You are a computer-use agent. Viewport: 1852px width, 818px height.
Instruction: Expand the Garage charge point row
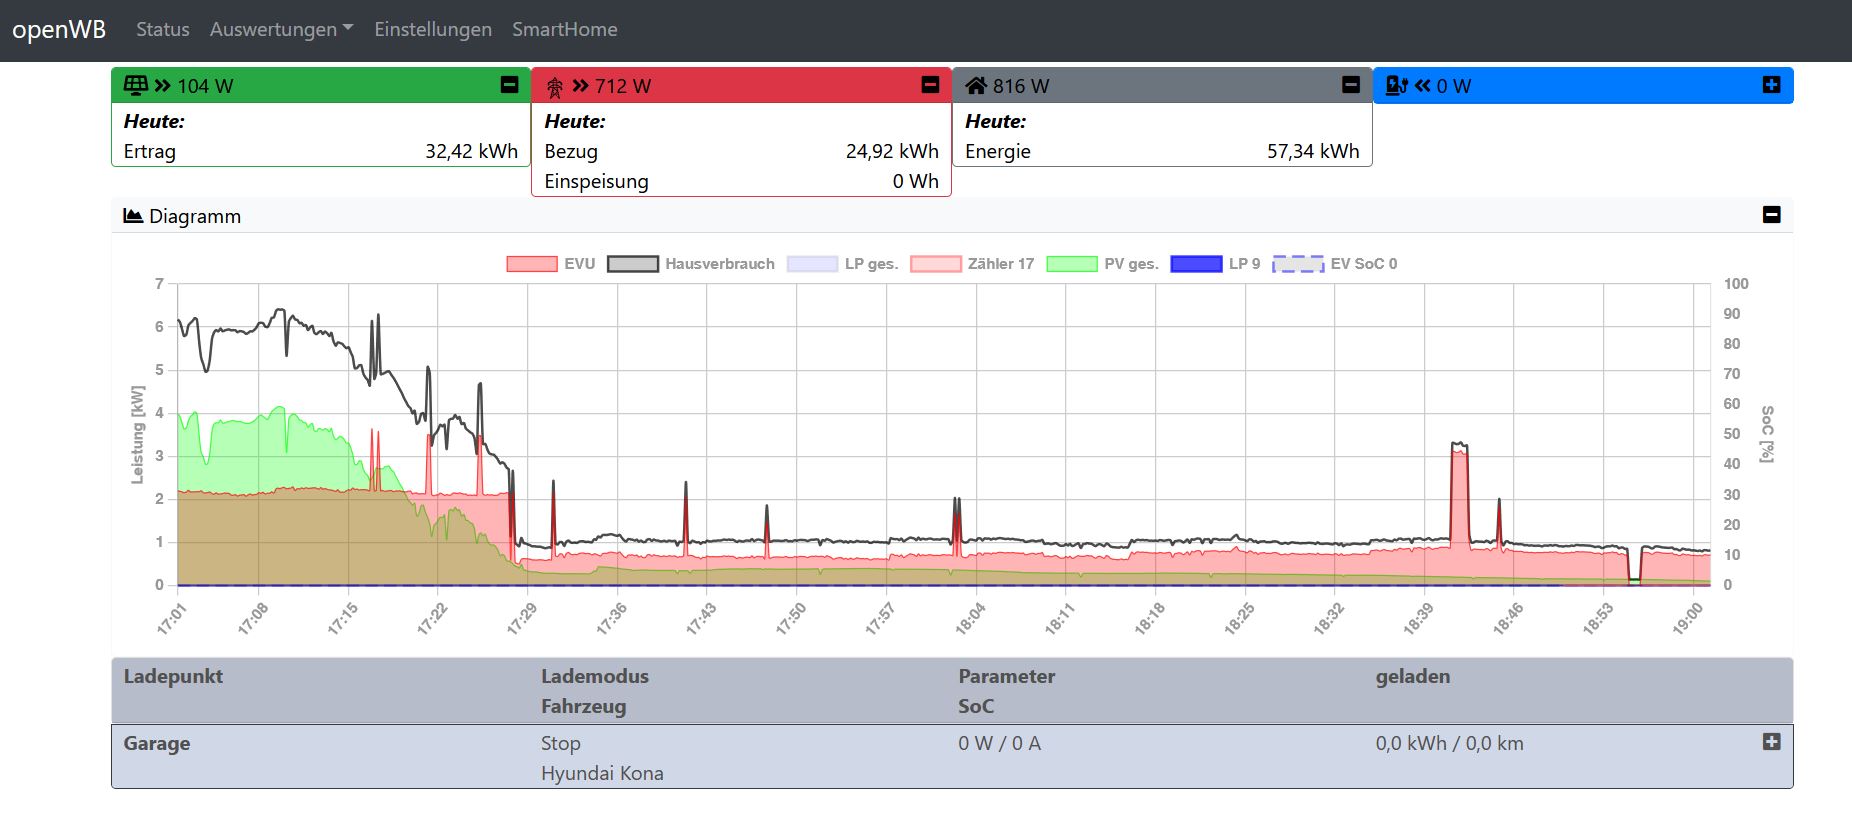[1771, 742]
